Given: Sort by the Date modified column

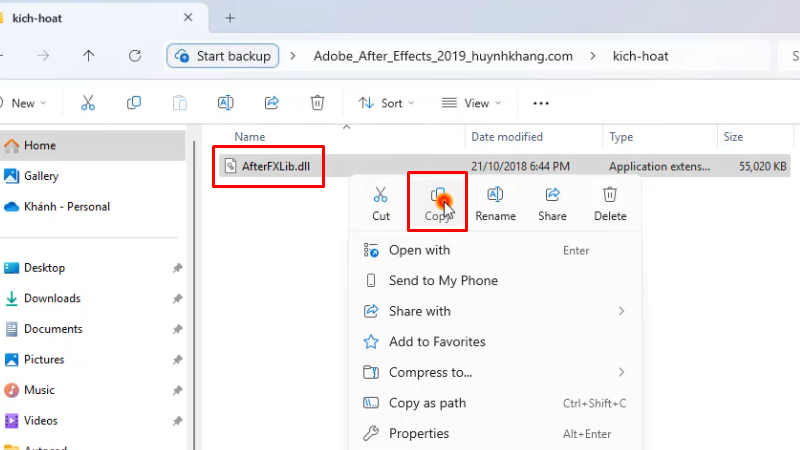Looking at the screenshot, I should coord(507,137).
